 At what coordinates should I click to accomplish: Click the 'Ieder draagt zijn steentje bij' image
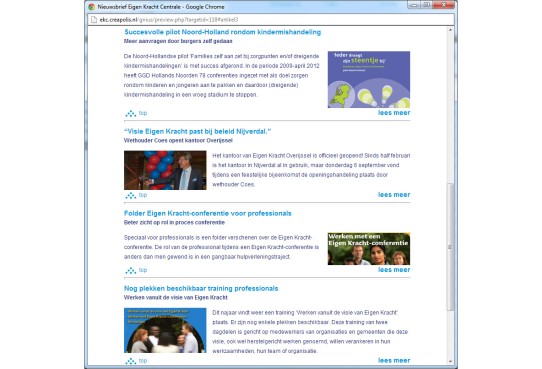(x=369, y=79)
